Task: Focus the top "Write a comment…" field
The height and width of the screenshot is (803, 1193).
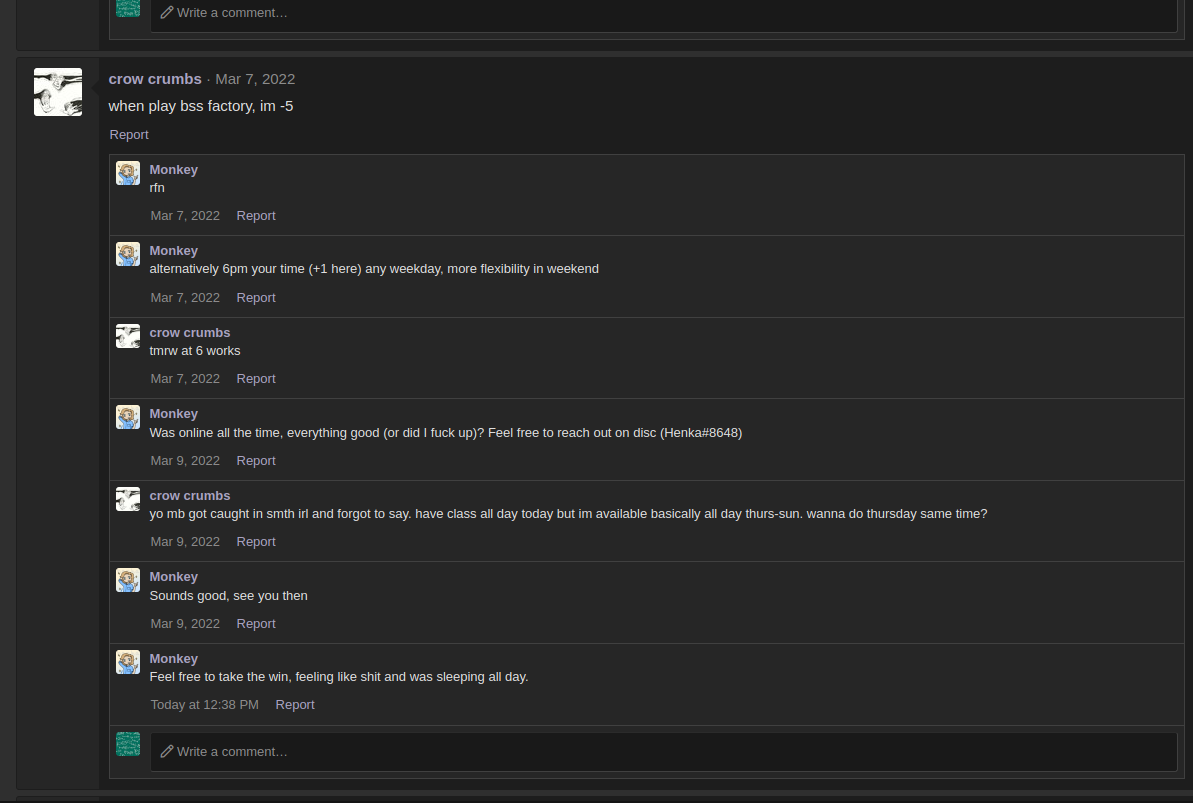Action: (663, 14)
